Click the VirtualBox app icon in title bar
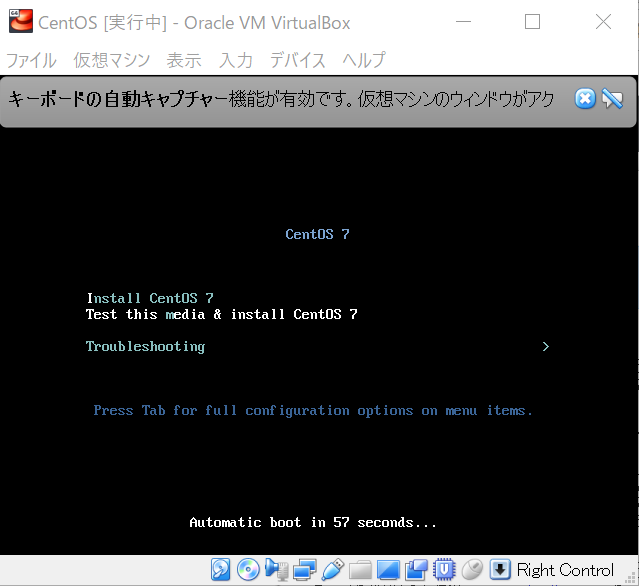Image resolution: width=639 pixels, height=586 pixels. click(x=20, y=21)
